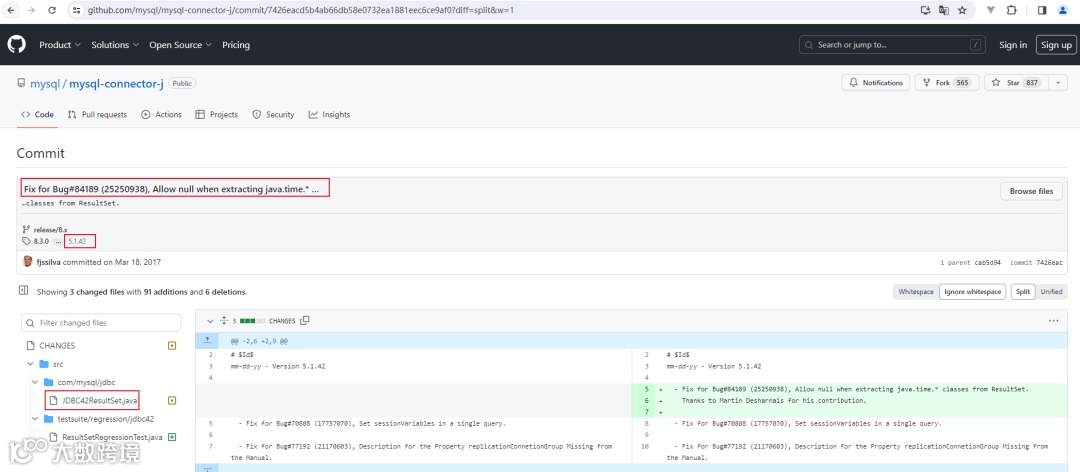
Task: Go back with browser back arrow
Action: (11, 11)
